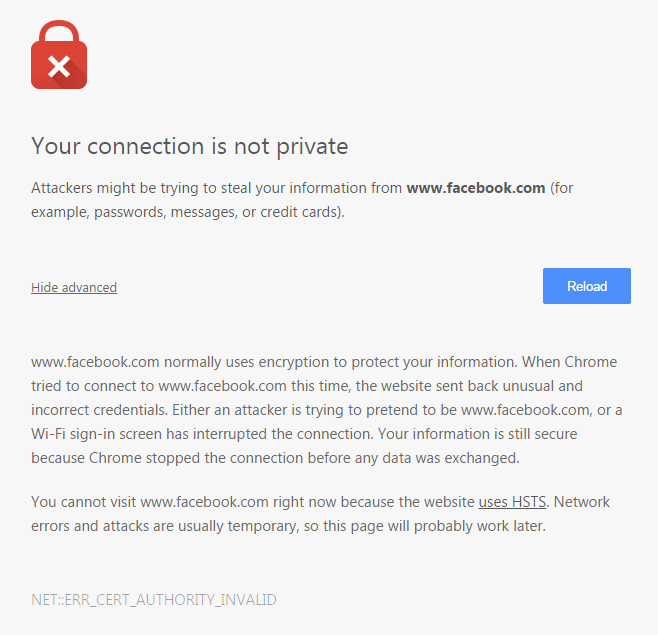Click the sentence Your information is still secure
The width and height of the screenshot is (658, 635).
[478, 434]
